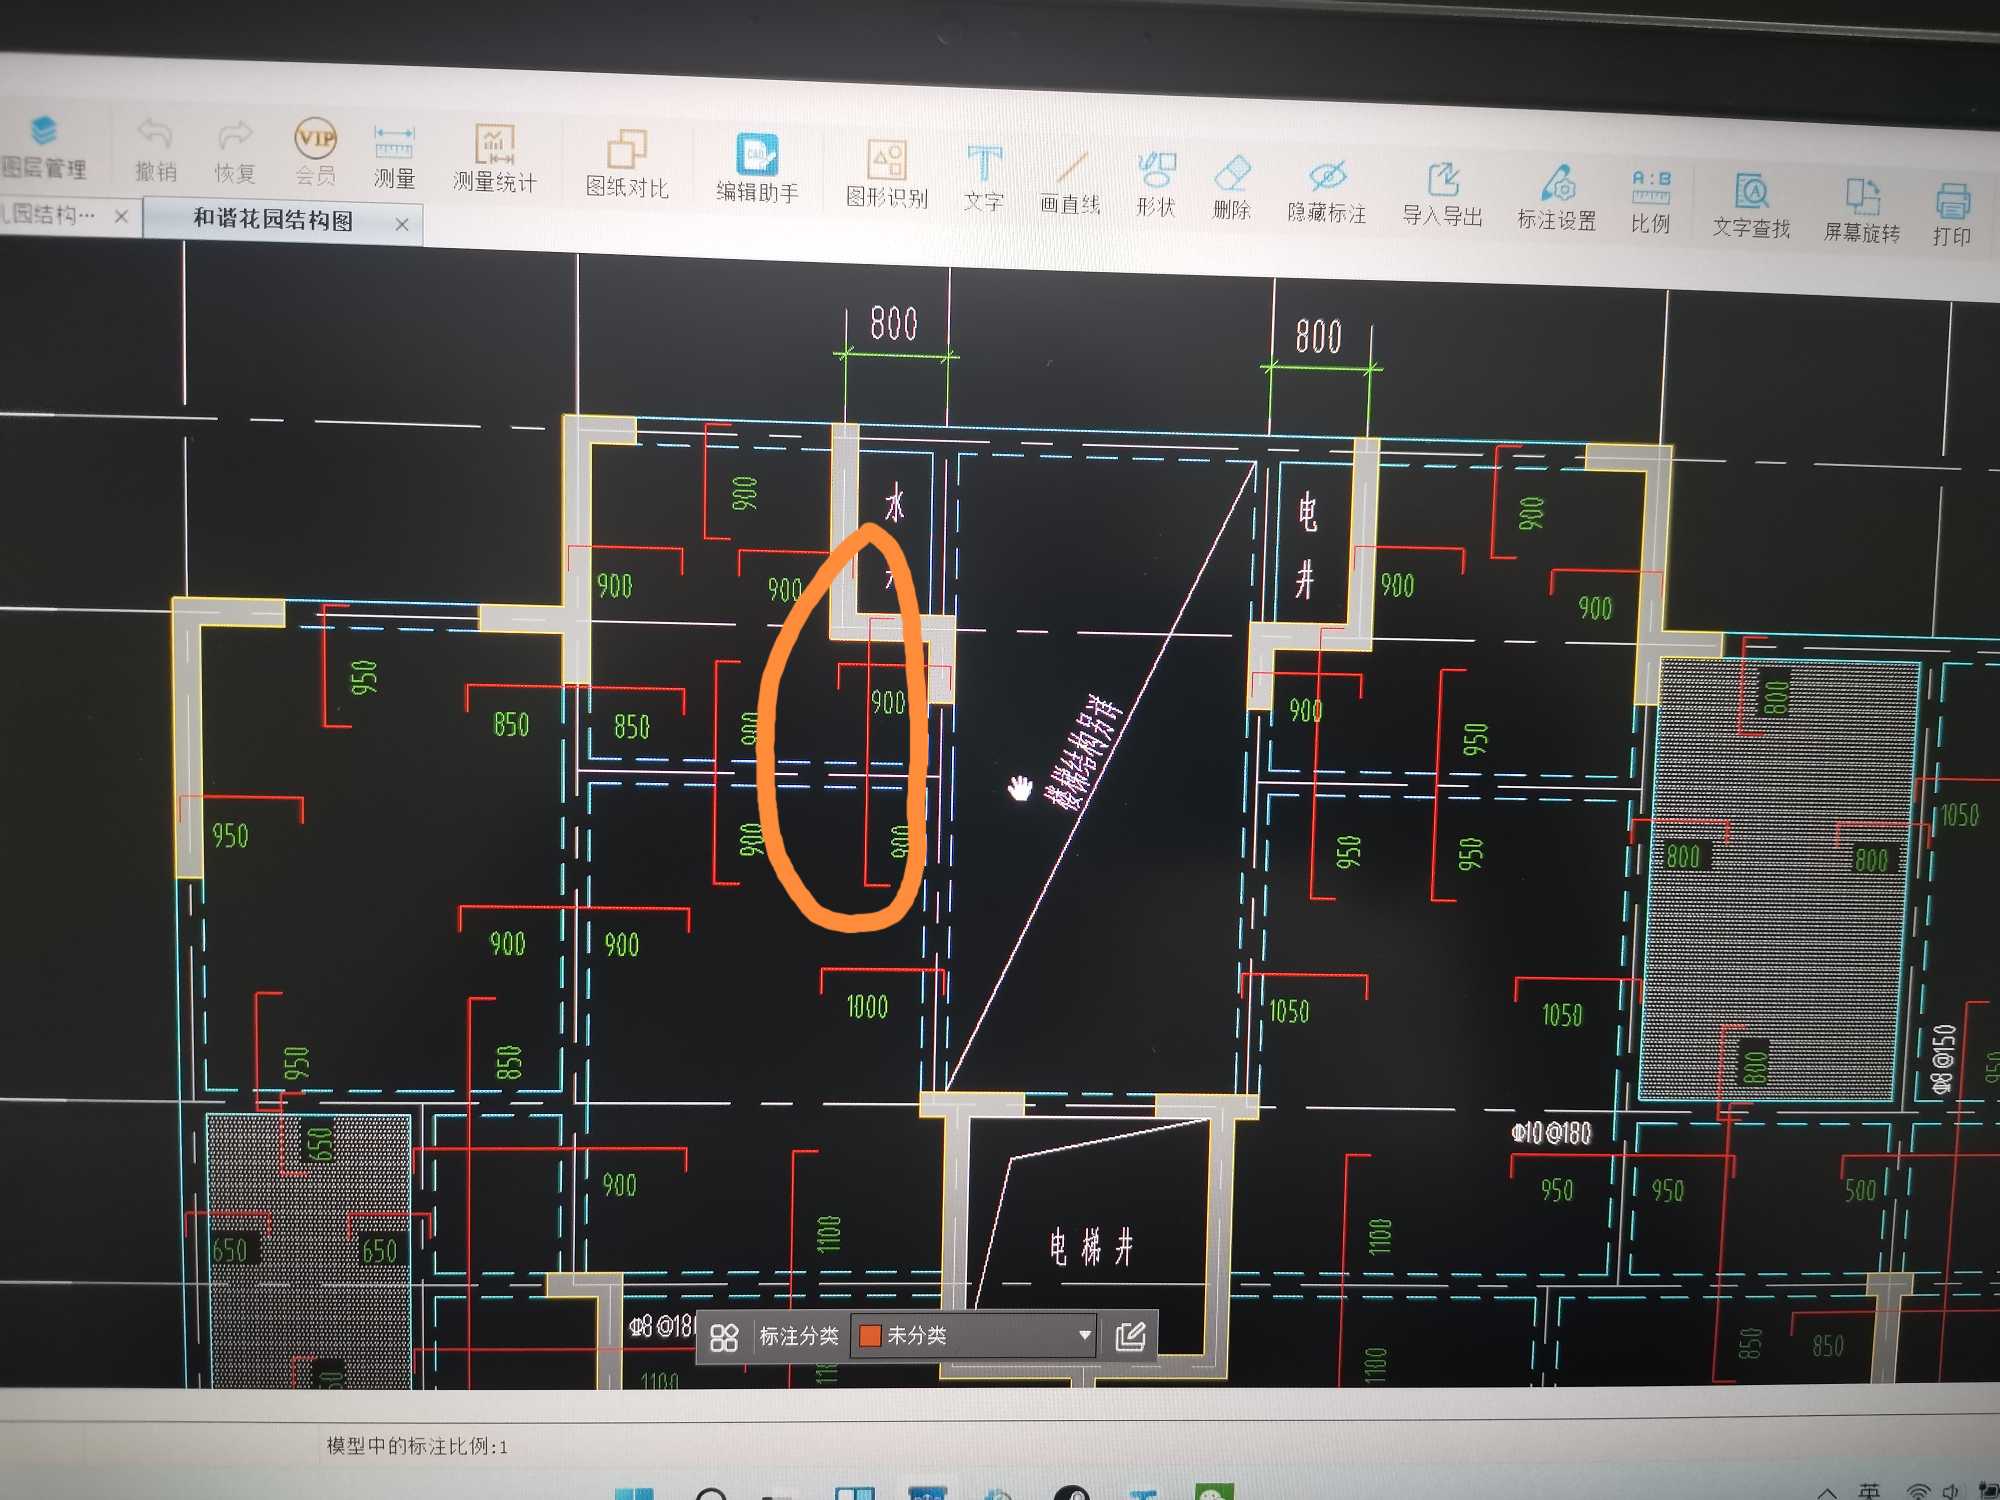Click the 1000 dimension label
2000x1500 pixels.
(x=867, y=1007)
